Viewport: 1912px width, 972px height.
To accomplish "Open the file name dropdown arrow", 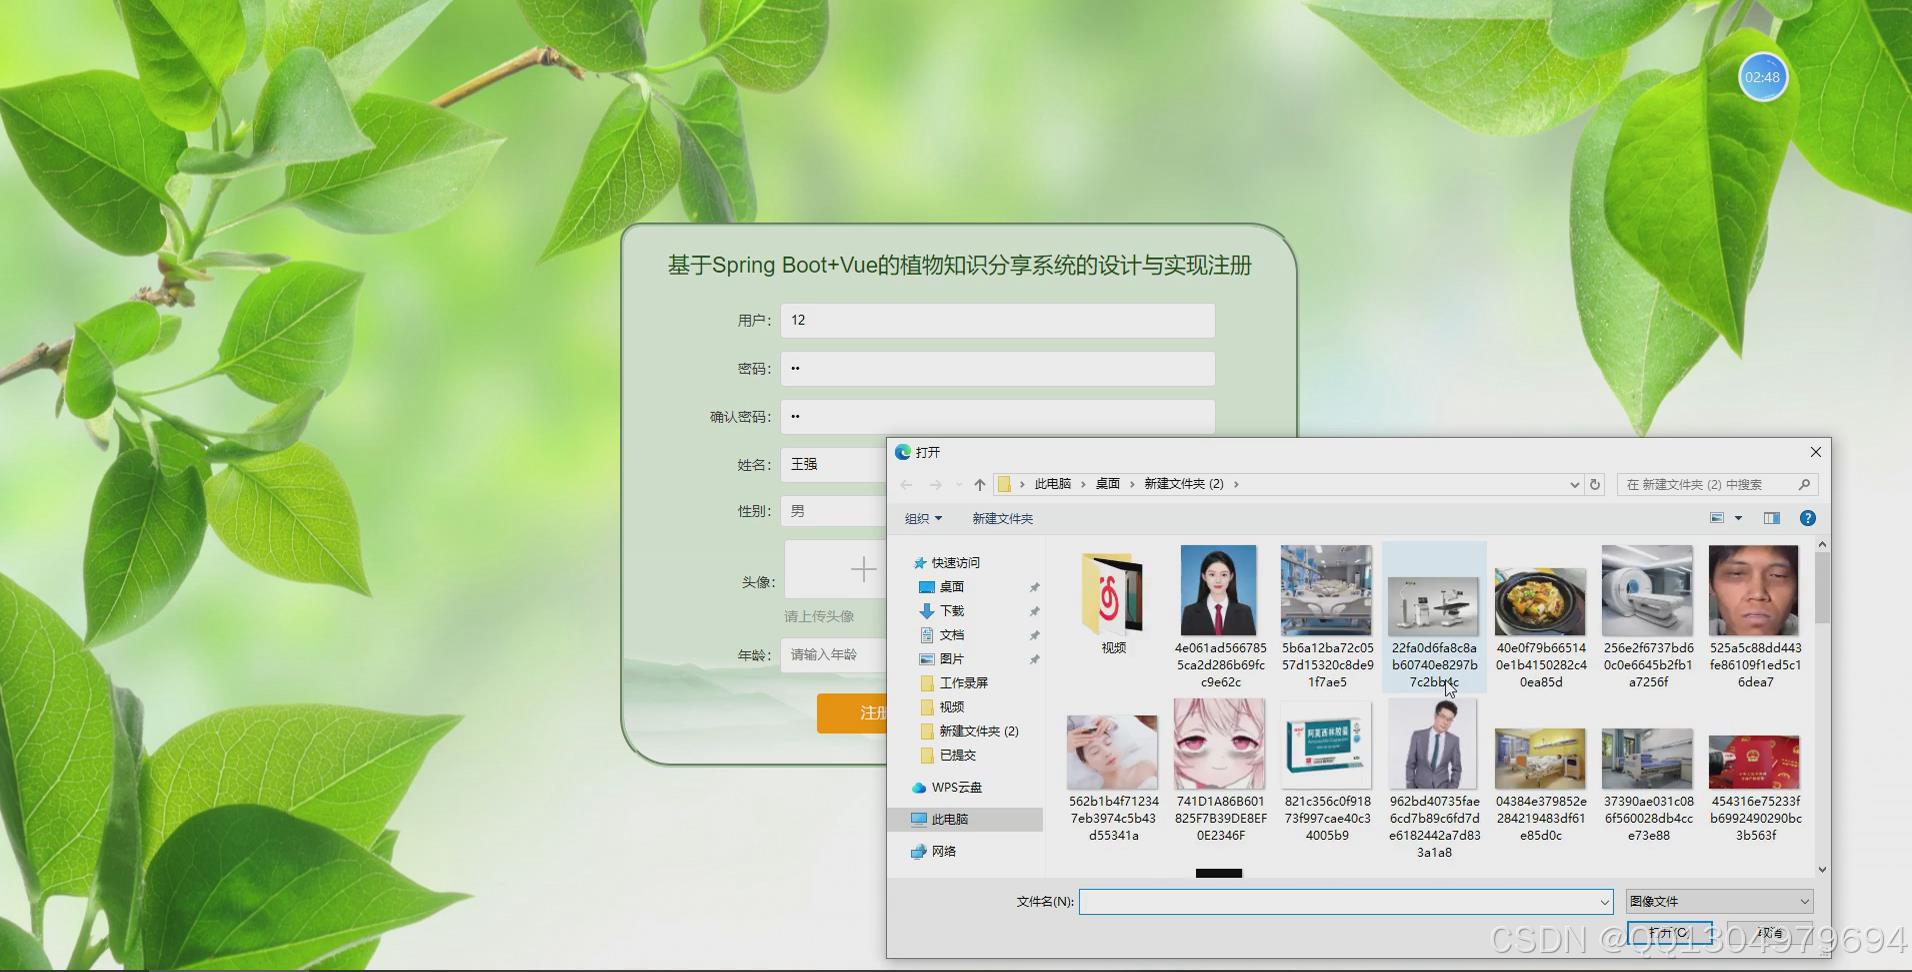I will click(x=1604, y=902).
